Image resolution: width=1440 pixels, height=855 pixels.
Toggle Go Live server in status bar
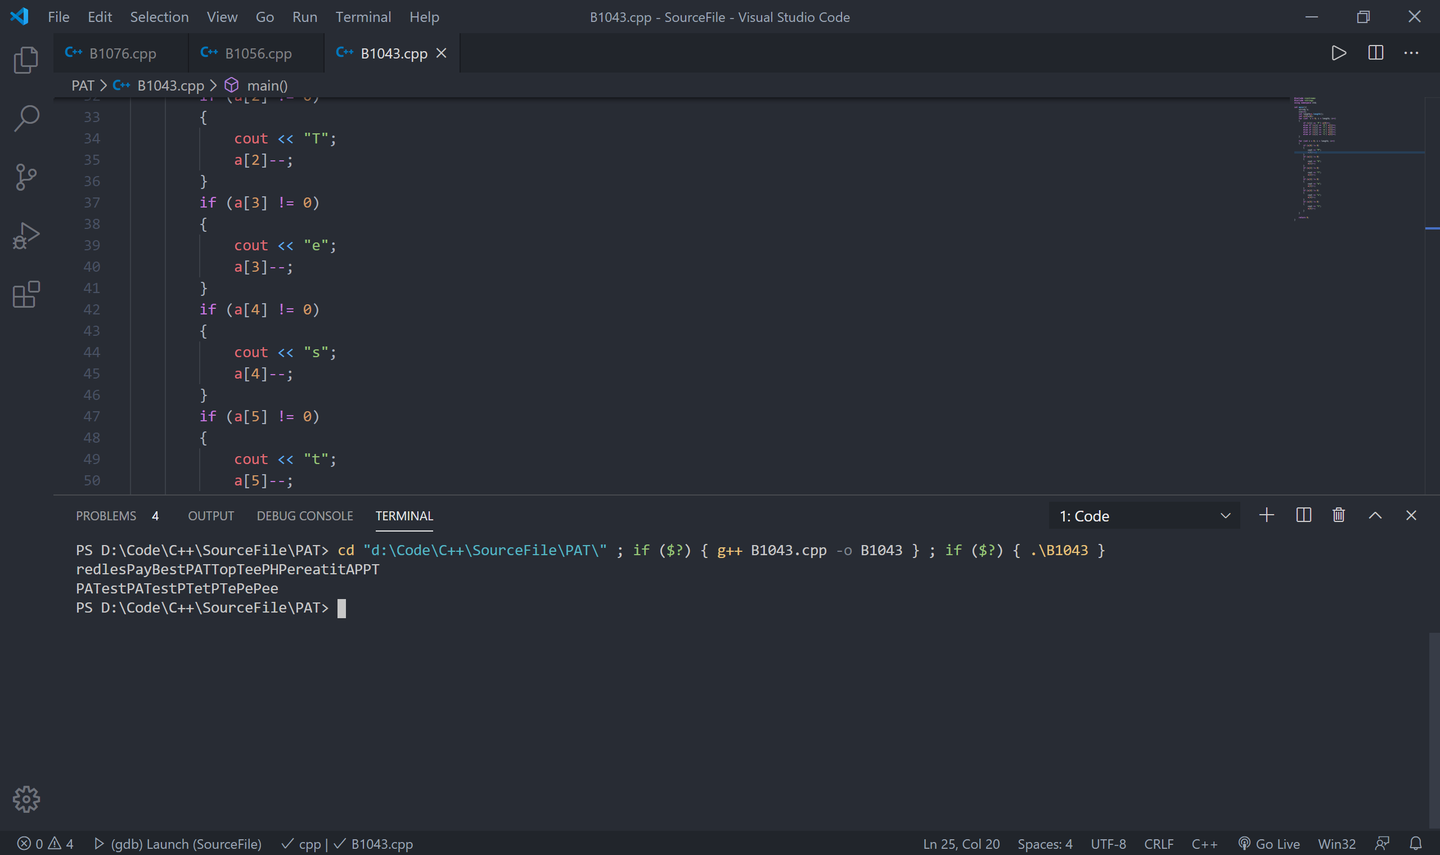[1269, 844]
